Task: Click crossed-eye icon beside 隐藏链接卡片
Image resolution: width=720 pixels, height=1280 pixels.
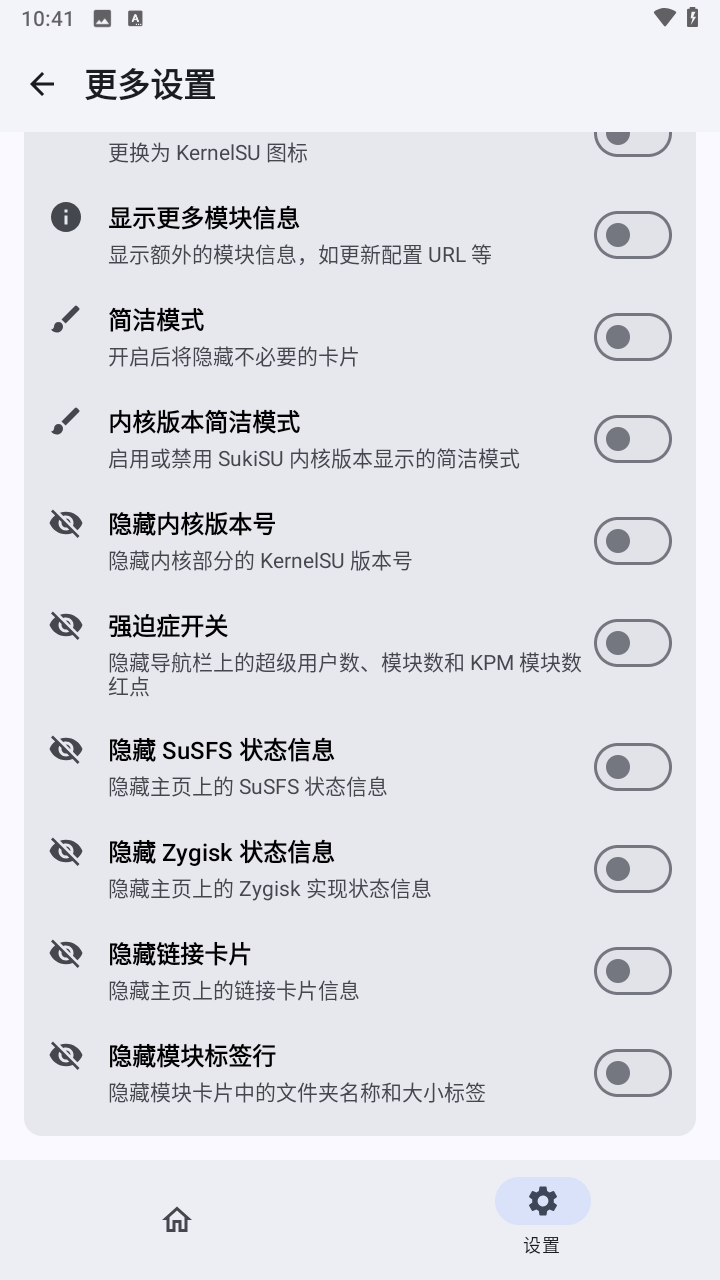Action: pyautogui.click(x=66, y=953)
